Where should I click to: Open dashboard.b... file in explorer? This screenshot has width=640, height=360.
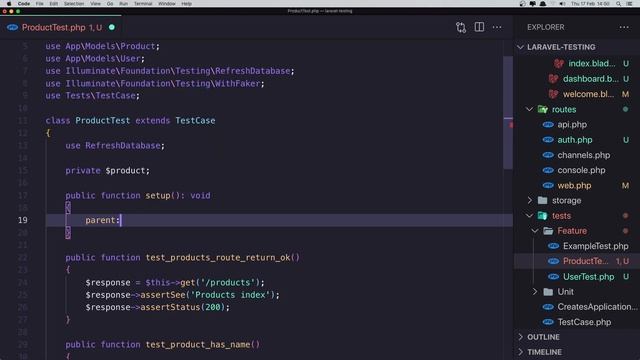tap(591, 79)
